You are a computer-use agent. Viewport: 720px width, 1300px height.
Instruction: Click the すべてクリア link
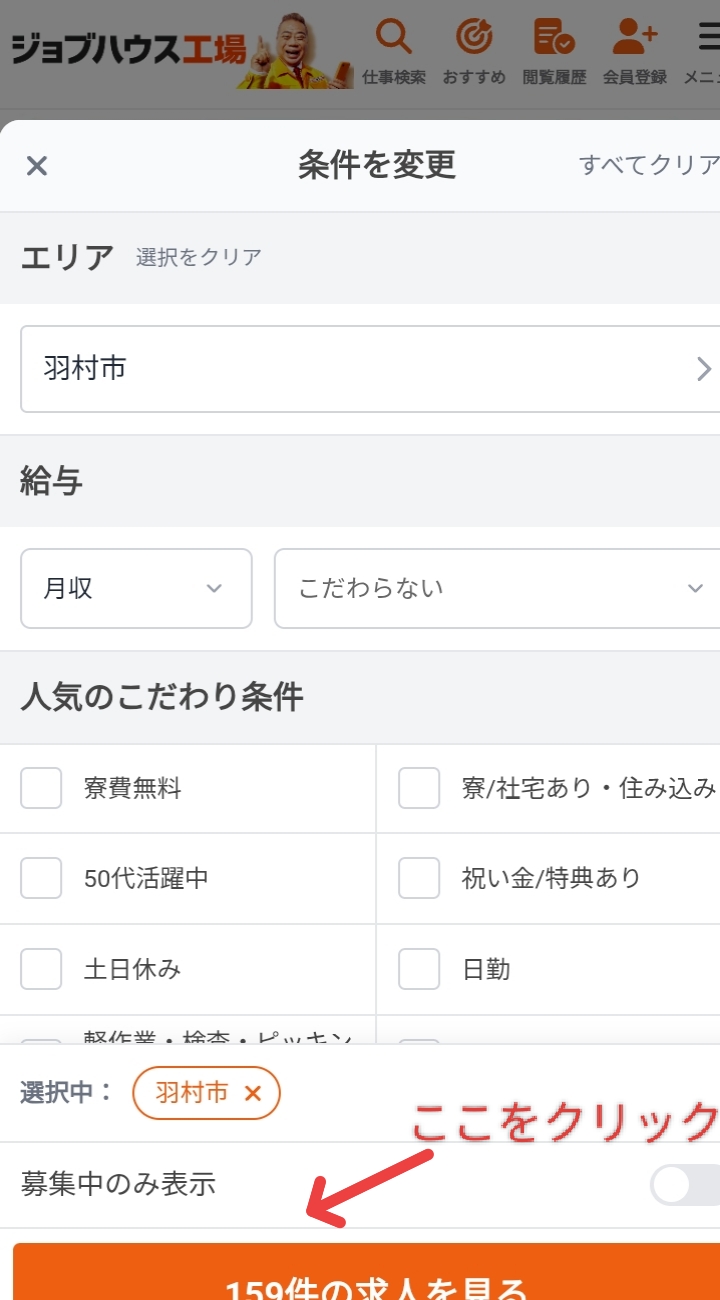point(649,165)
